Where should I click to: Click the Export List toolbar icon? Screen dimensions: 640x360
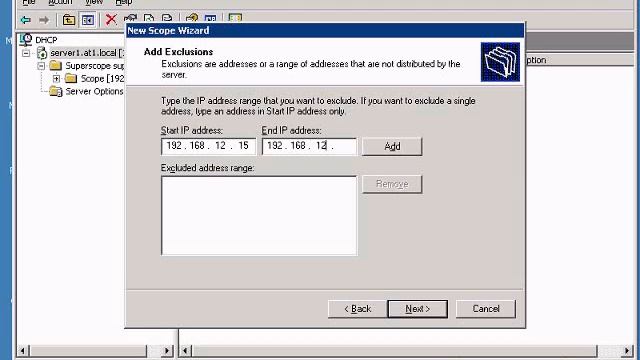167,18
